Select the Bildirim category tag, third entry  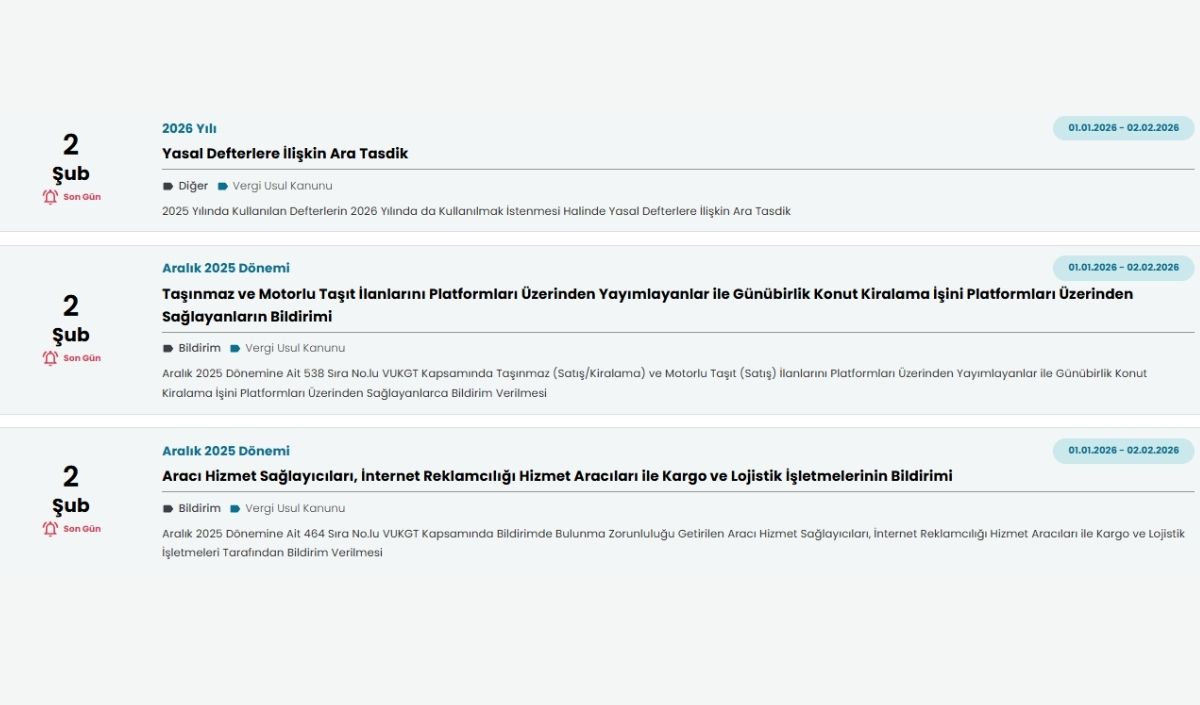(197, 508)
